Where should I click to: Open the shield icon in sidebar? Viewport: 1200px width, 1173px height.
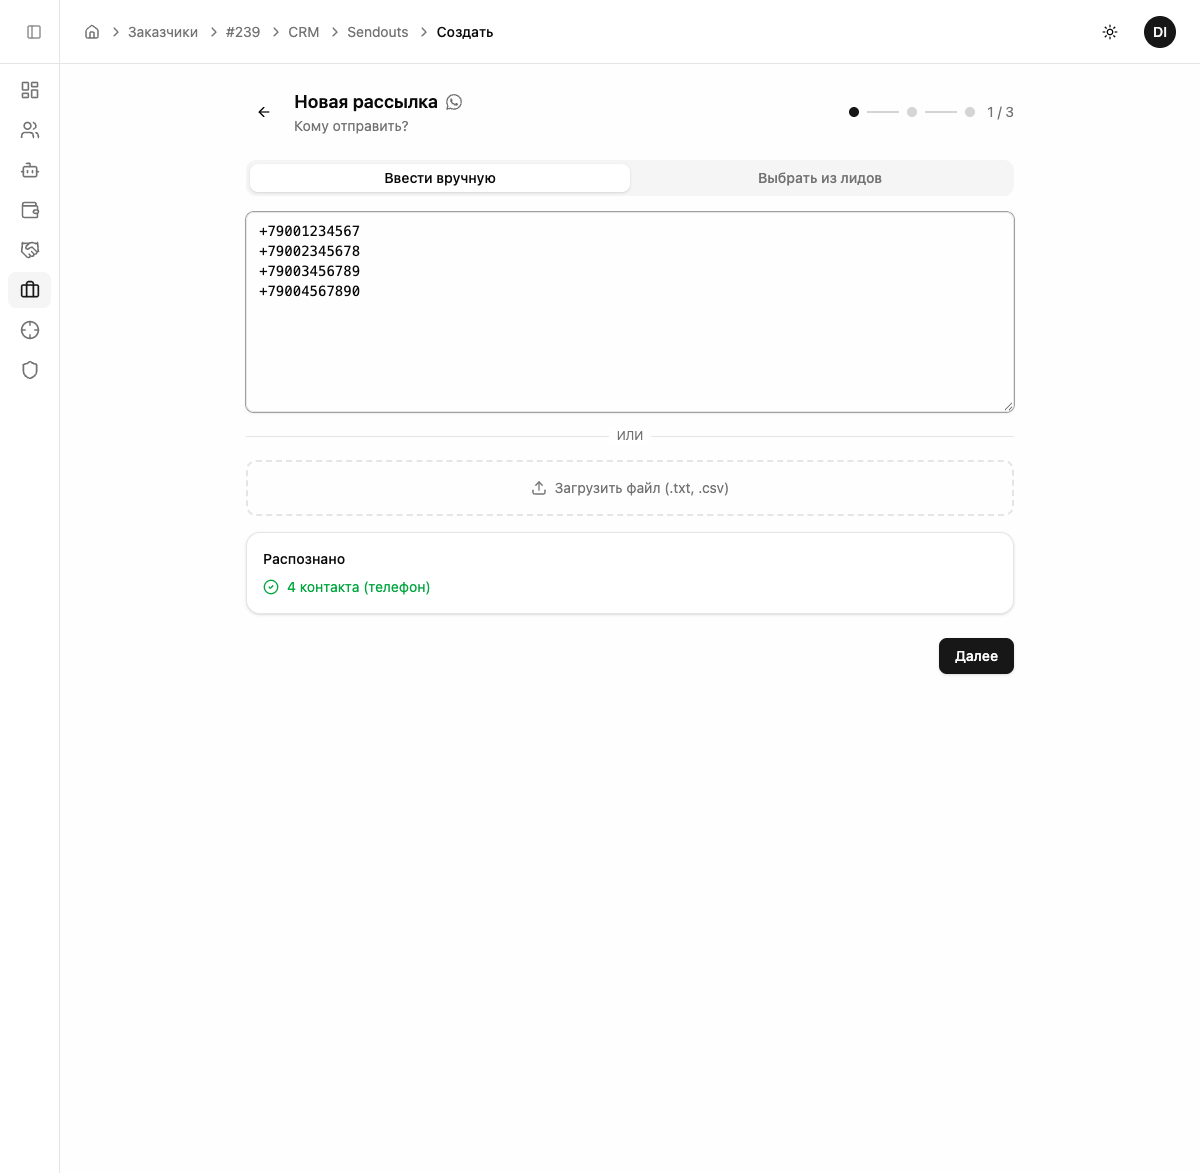click(30, 370)
